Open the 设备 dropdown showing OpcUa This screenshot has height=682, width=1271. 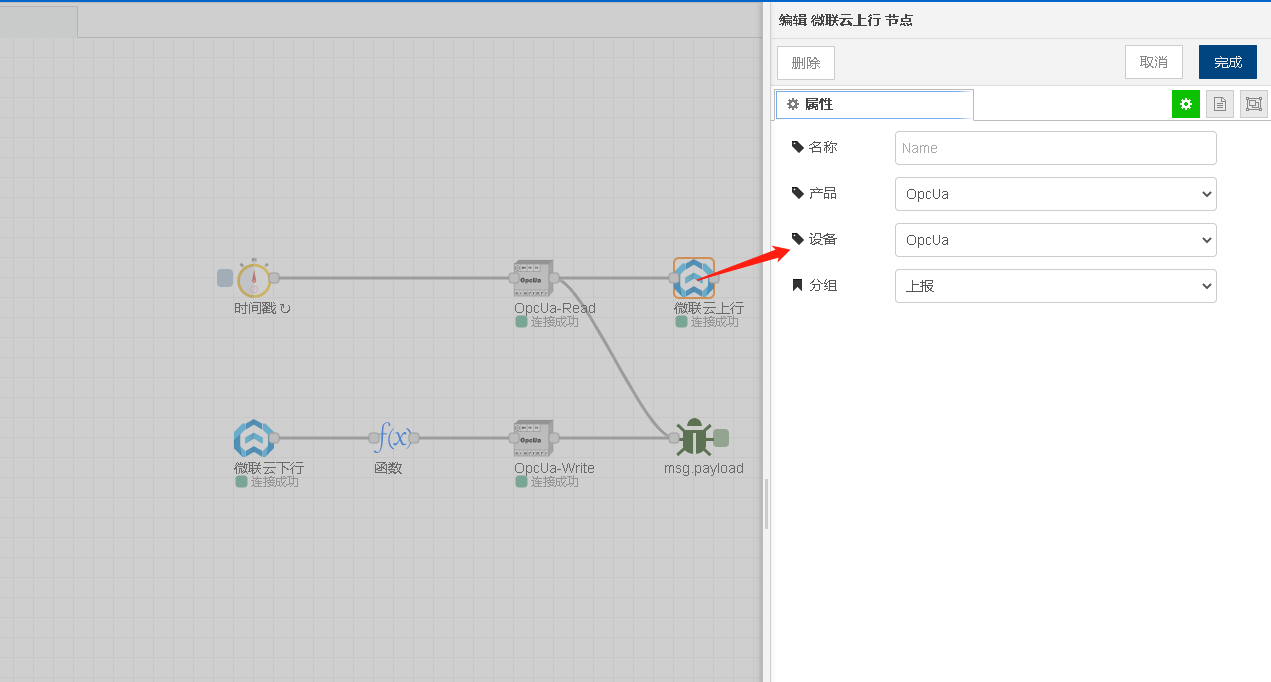point(1056,240)
